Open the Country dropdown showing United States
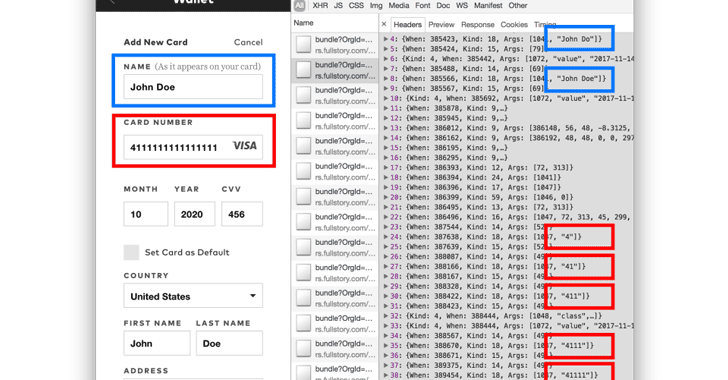This screenshot has width=728, height=380. point(193,296)
